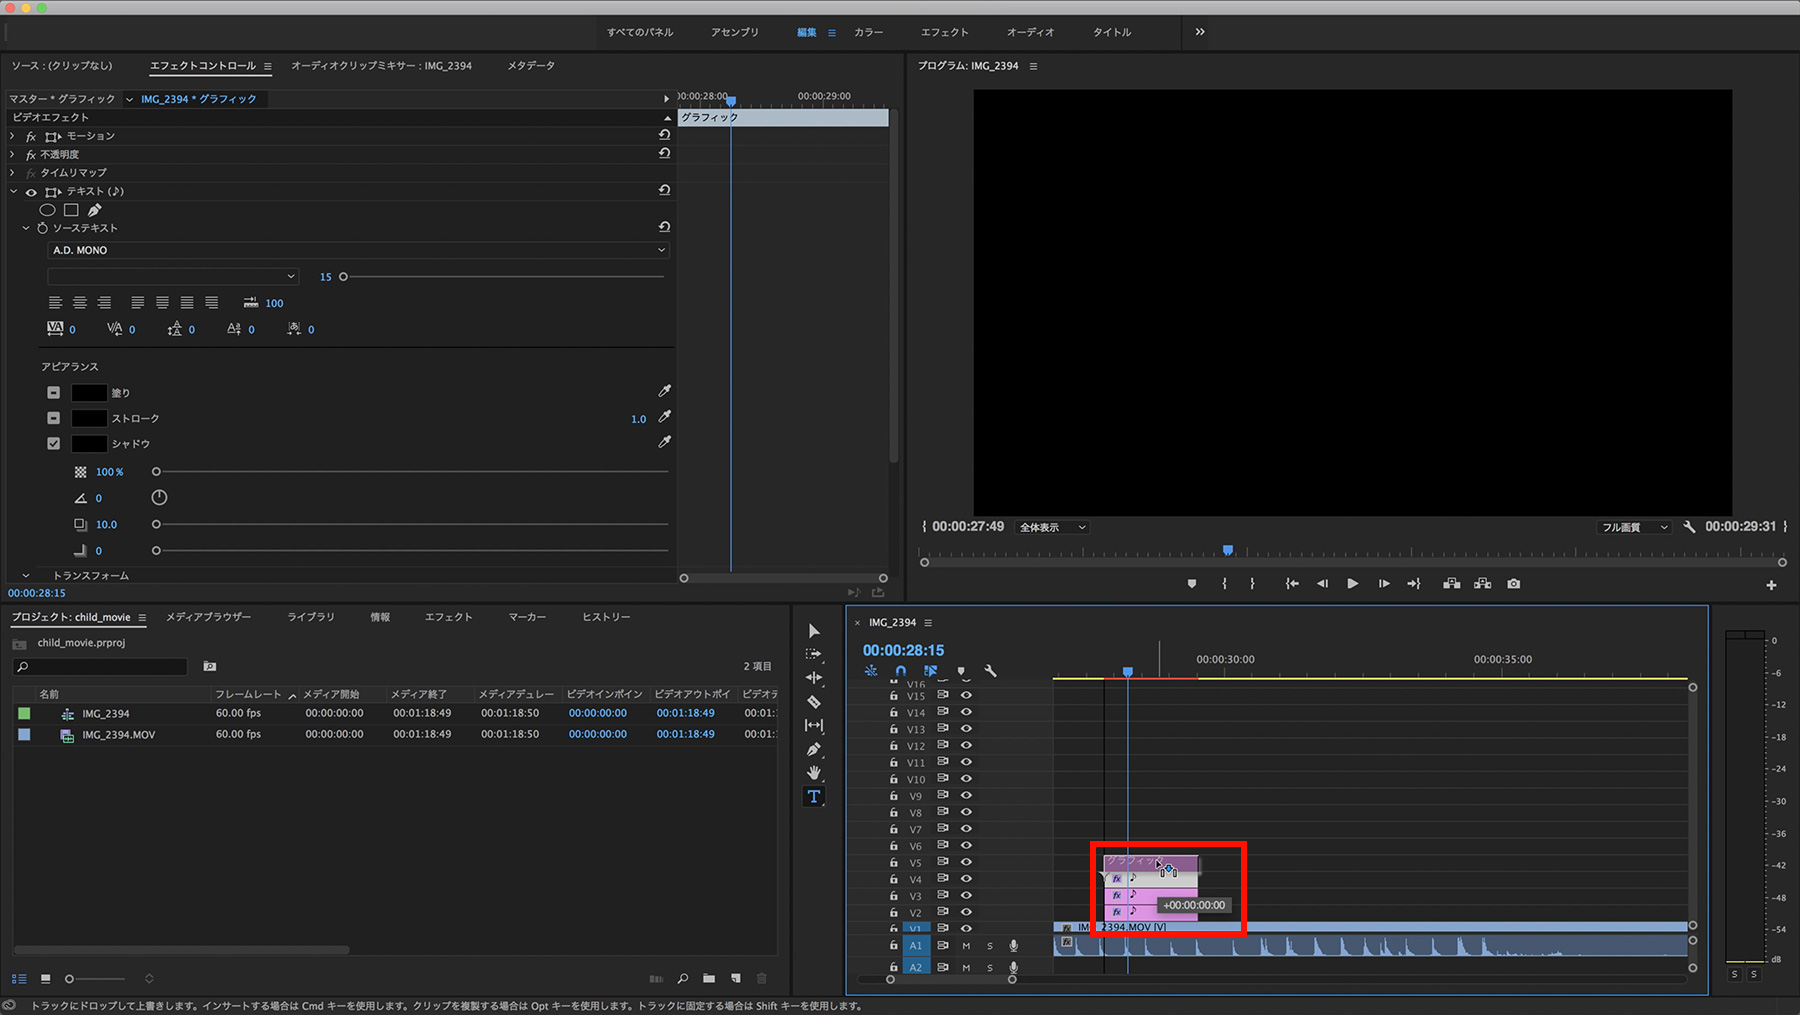
Task: Open the Program monitor button editor plus
Action: 1771,585
